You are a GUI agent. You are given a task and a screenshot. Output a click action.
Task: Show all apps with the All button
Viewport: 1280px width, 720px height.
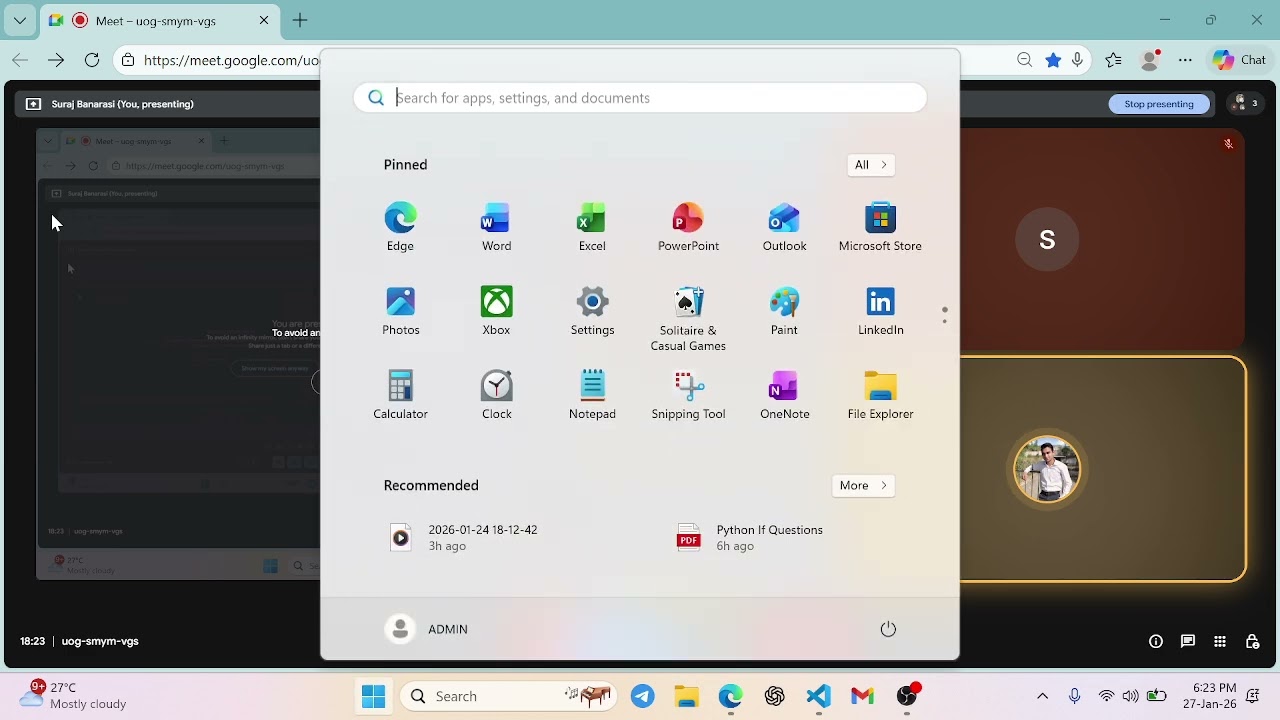[870, 165]
